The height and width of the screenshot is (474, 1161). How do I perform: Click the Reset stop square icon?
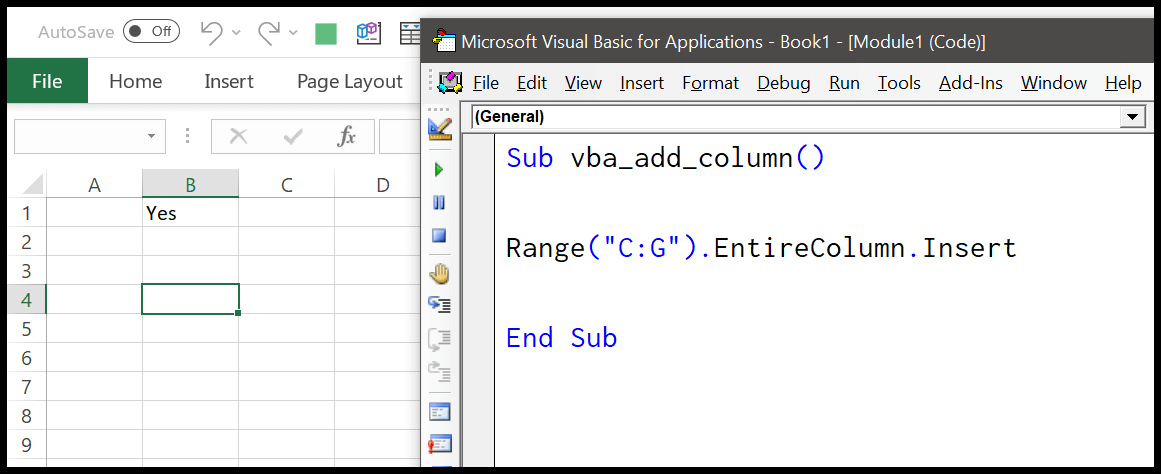[x=439, y=236]
